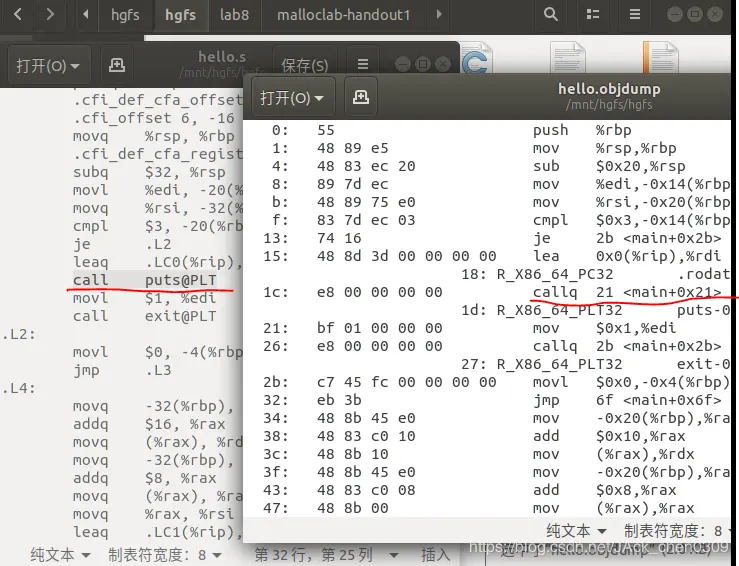Open C source file icon in file manager
This screenshot has height=566, width=739.
click(x=476, y=58)
